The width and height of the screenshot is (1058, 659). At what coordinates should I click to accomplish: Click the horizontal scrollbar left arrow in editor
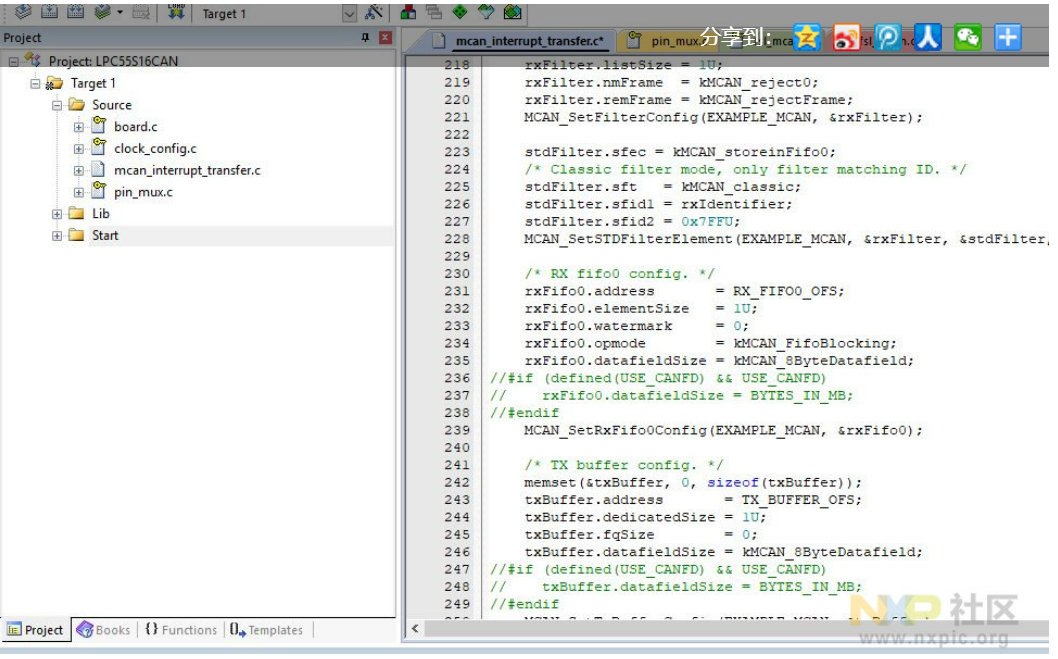pos(415,629)
